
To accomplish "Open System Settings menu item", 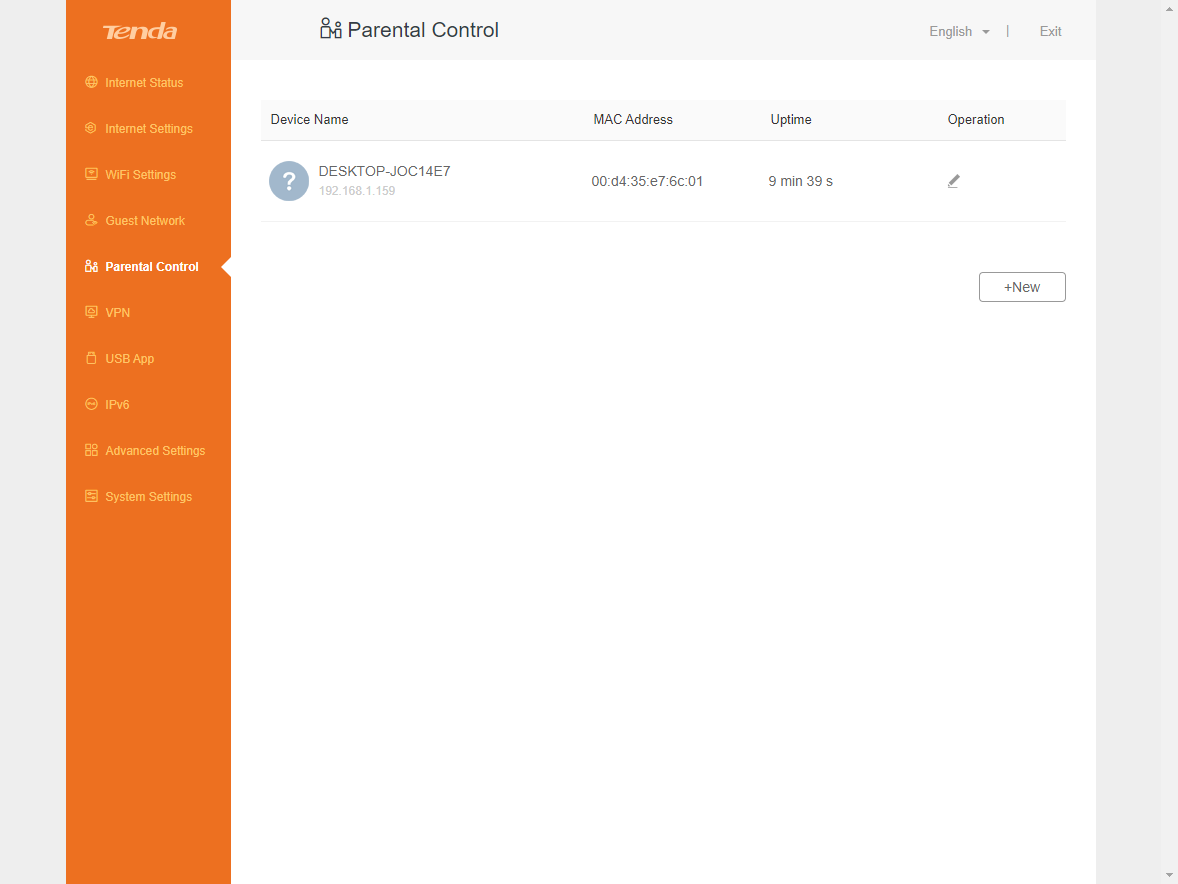I will (149, 496).
